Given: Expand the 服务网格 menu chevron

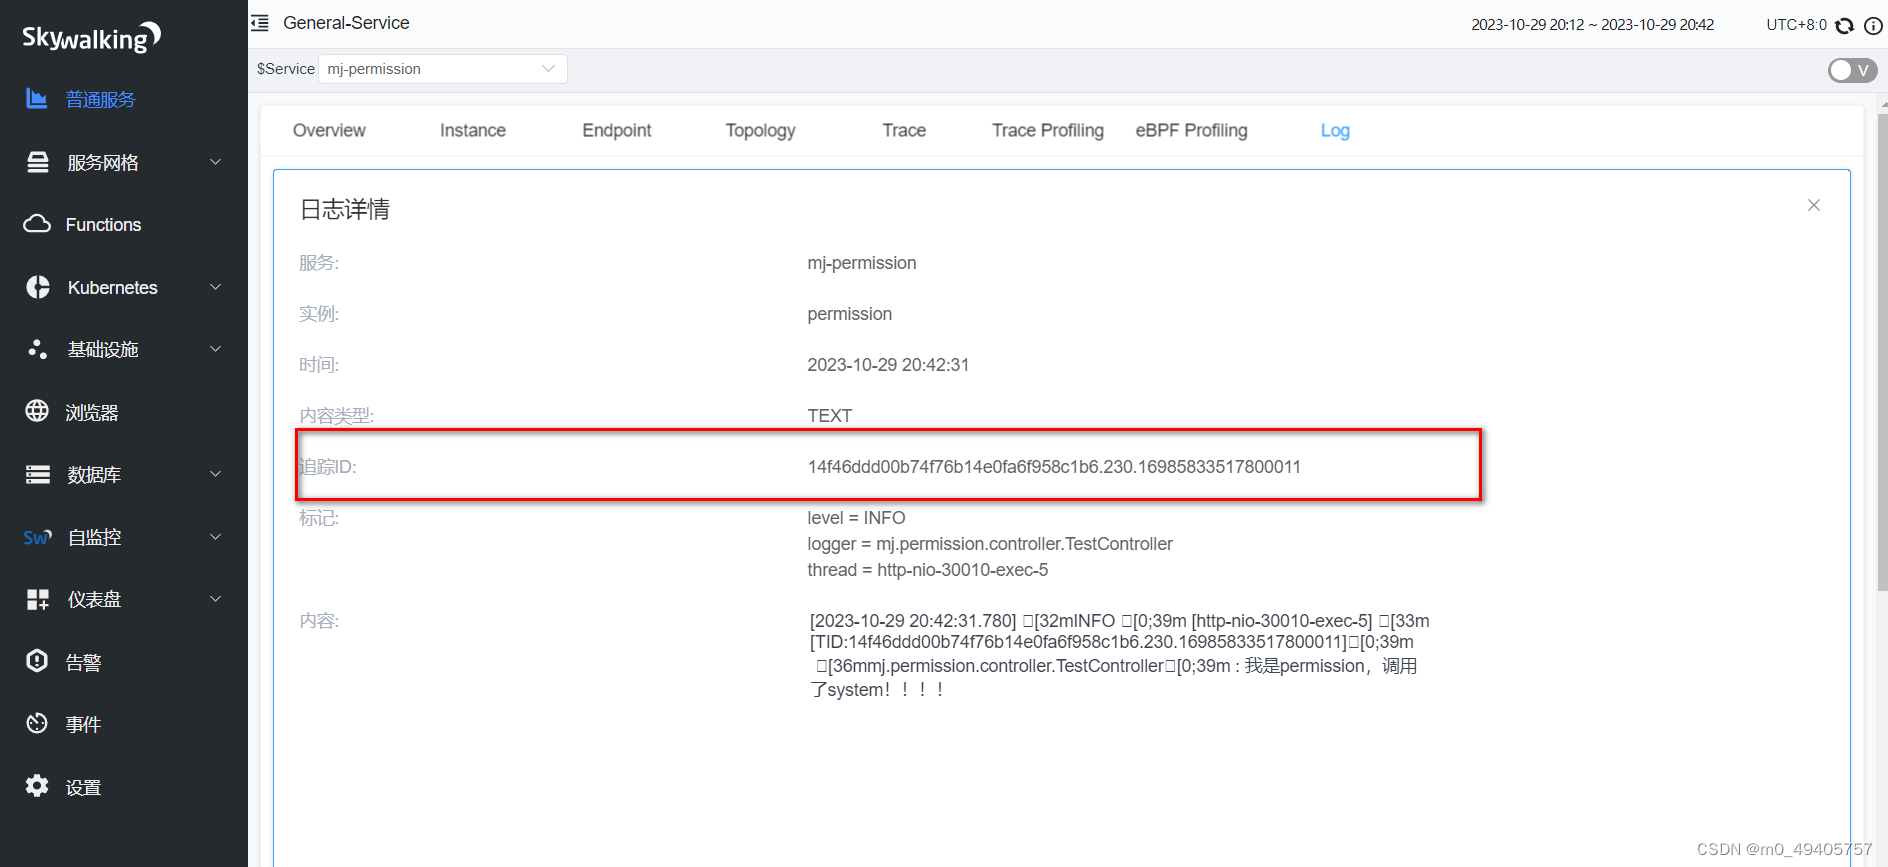Looking at the screenshot, I should [215, 162].
